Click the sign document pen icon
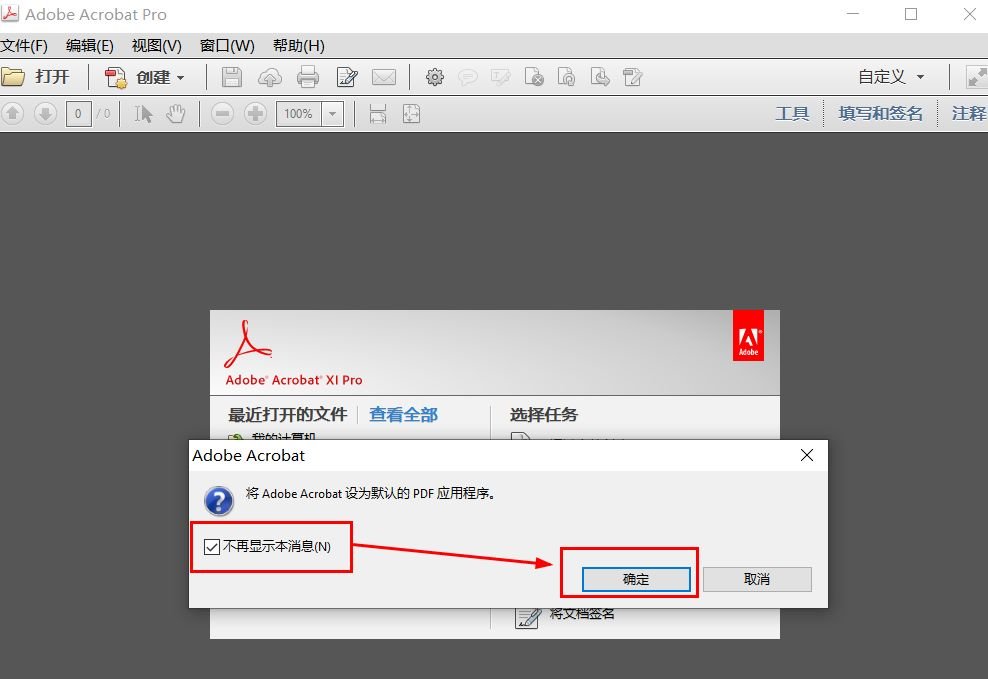The image size is (988, 679). click(347, 77)
